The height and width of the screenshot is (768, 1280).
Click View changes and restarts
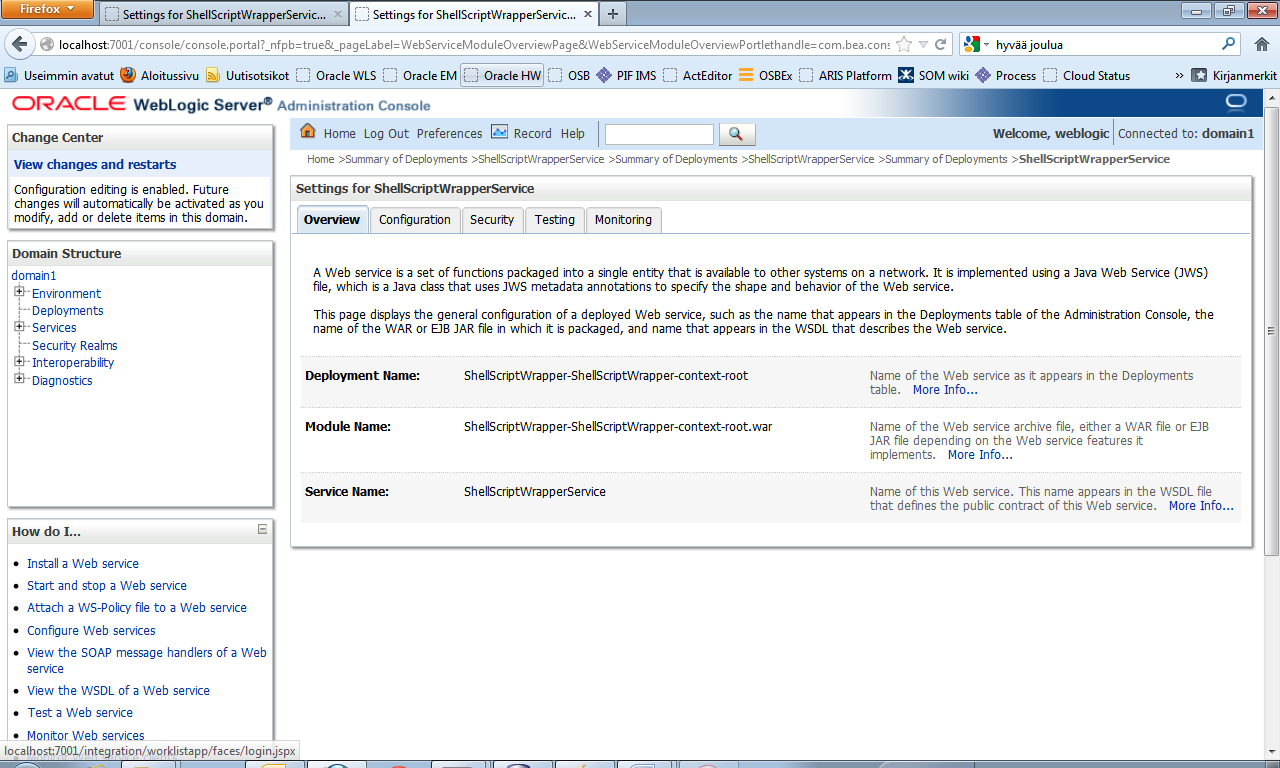point(95,164)
